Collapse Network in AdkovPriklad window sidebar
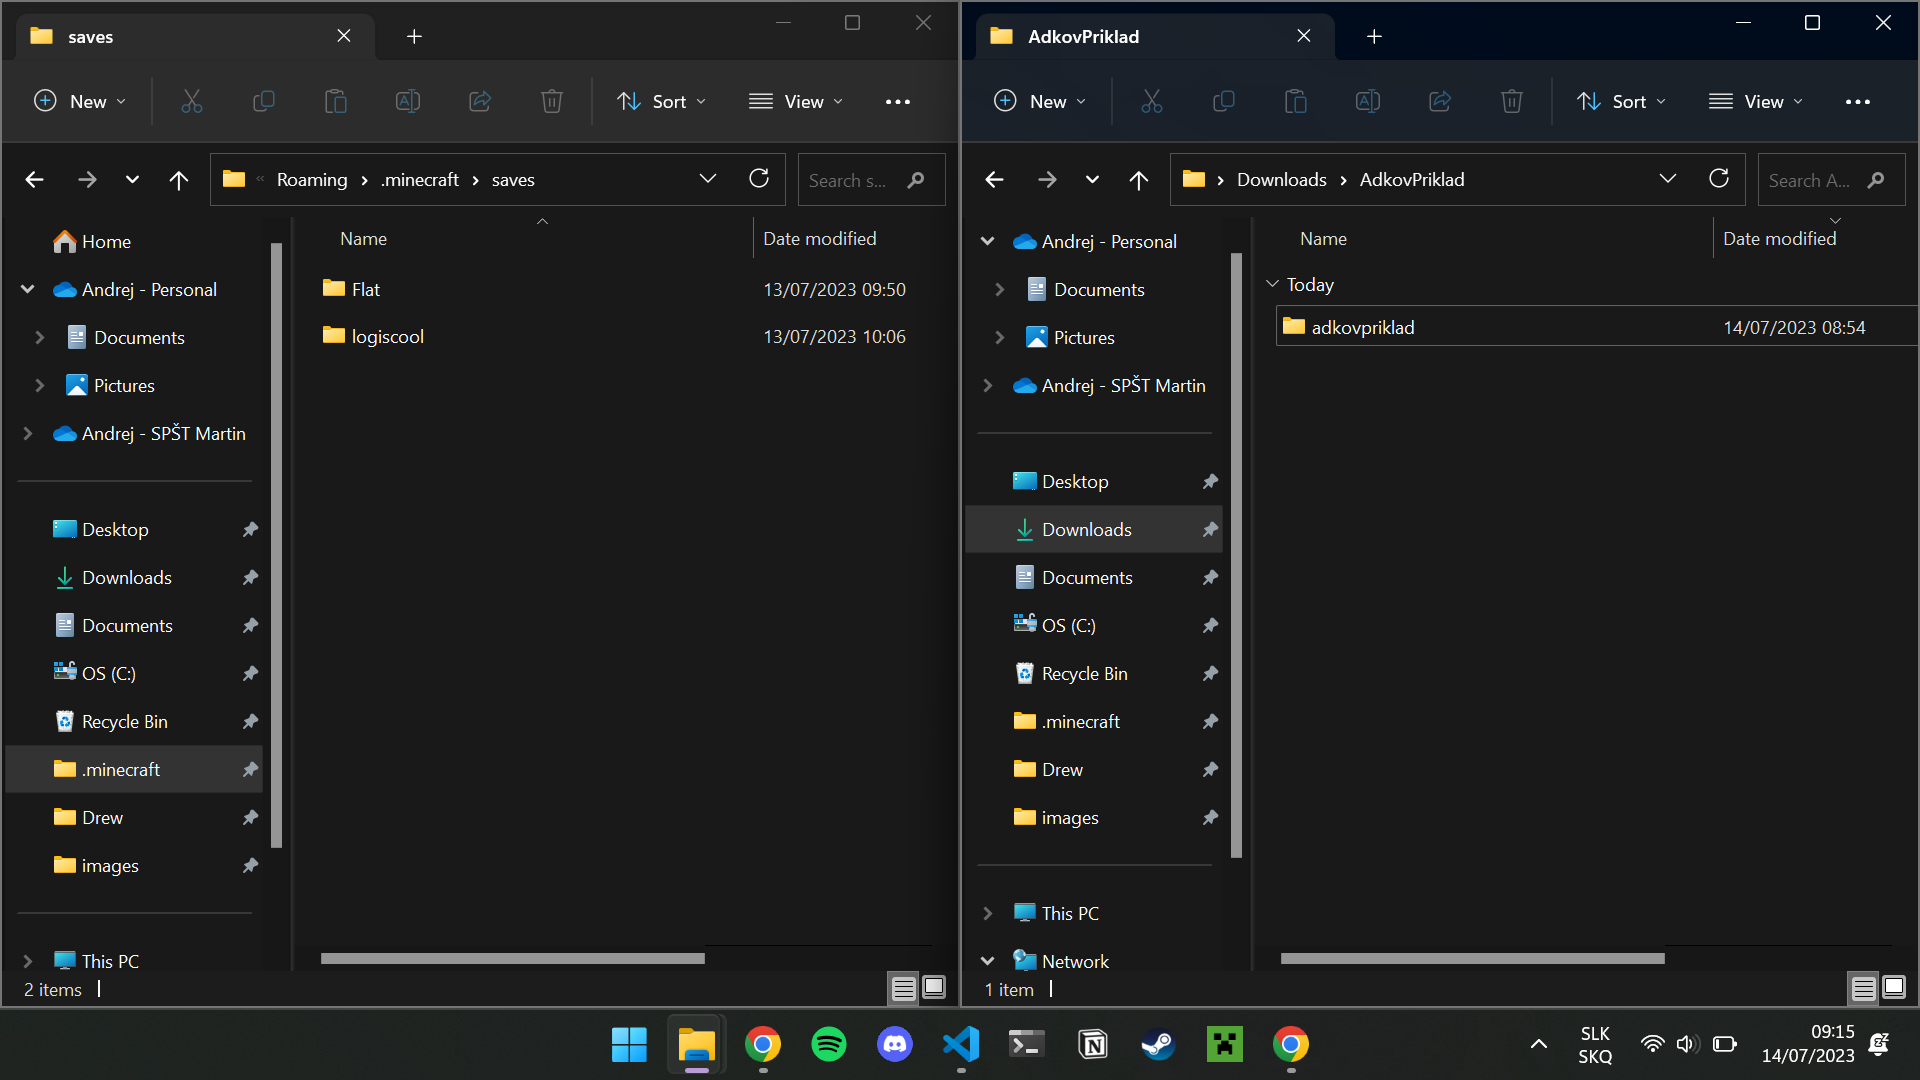Image resolution: width=1920 pixels, height=1080 pixels. pyautogui.click(x=988, y=961)
